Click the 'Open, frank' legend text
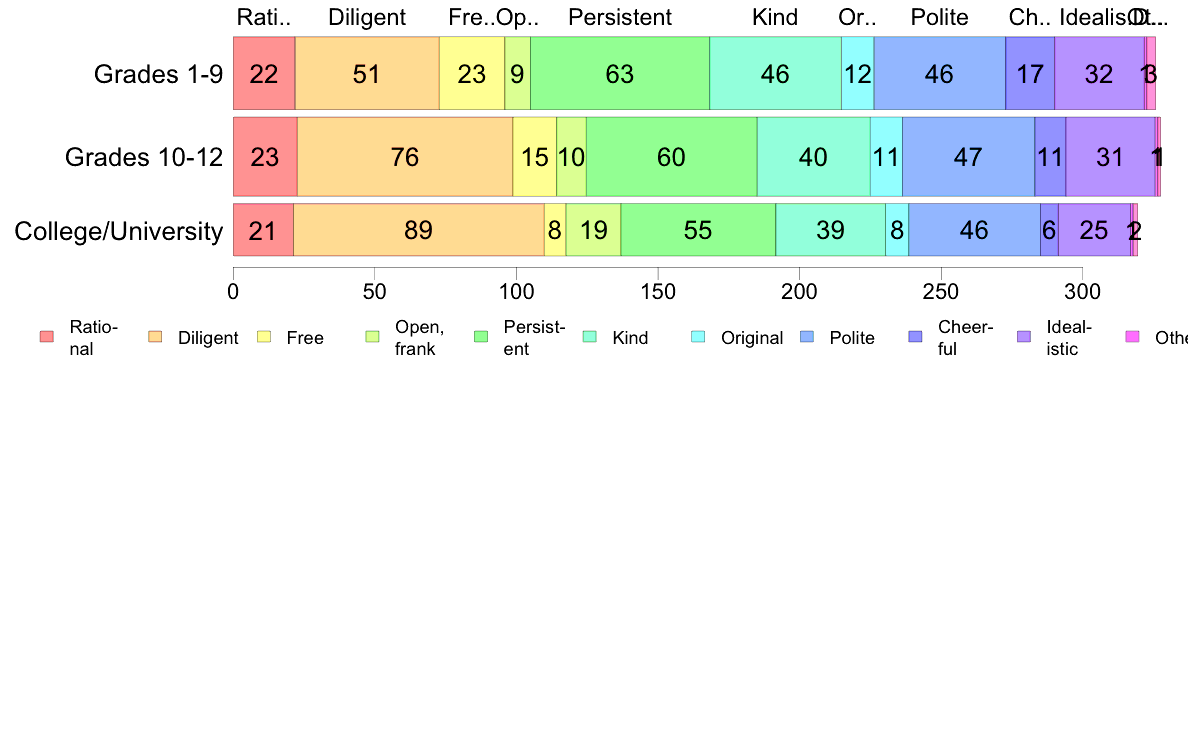The height and width of the screenshot is (736, 1188). 414,337
